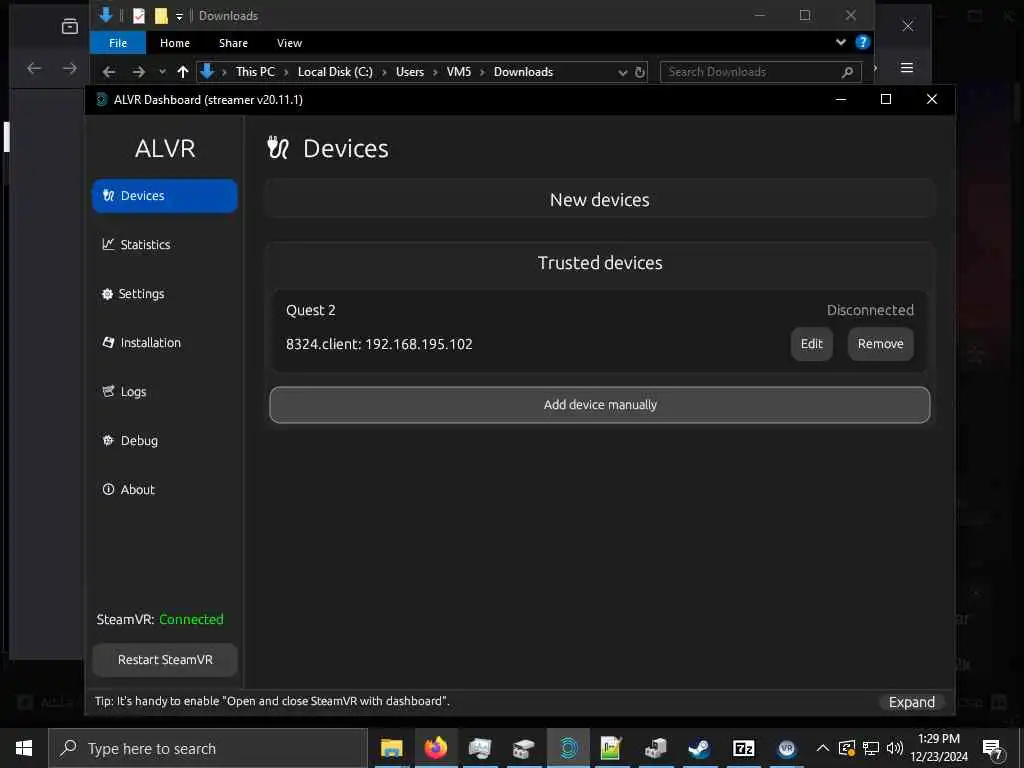Image resolution: width=1024 pixels, height=768 pixels.
Task: Open the notification center icon
Action: tap(993, 749)
